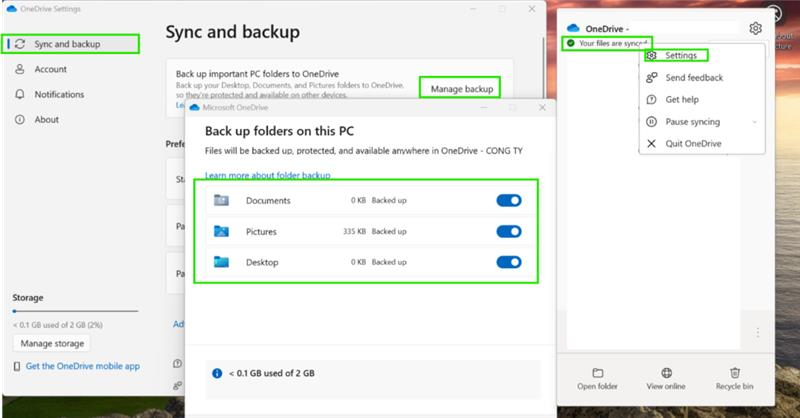
Task: Click the 335 KB Pictures size text
Action: [x=354, y=231]
